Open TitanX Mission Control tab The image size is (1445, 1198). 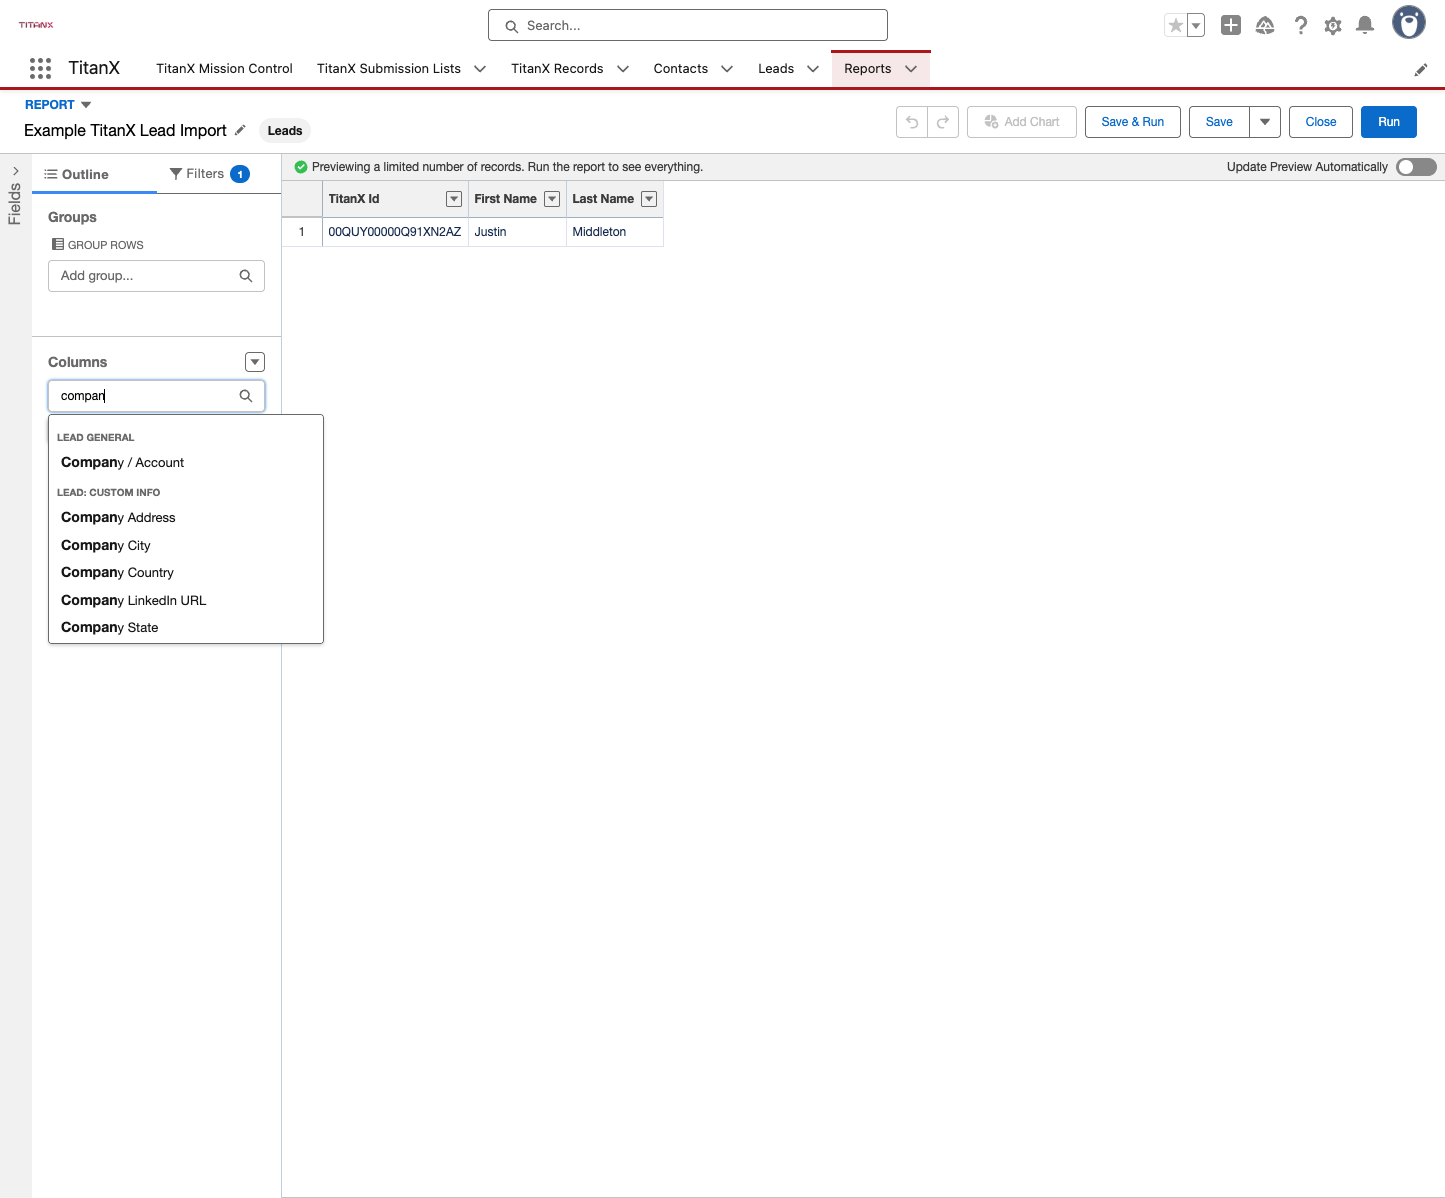[x=224, y=69]
